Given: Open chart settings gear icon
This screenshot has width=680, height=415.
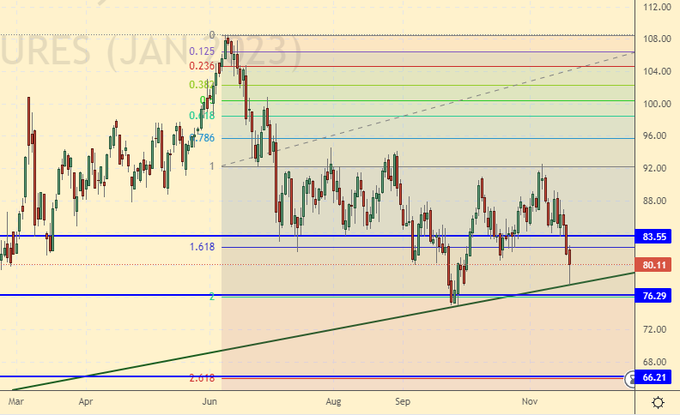Looking at the screenshot, I should pyautogui.click(x=657, y=402).
